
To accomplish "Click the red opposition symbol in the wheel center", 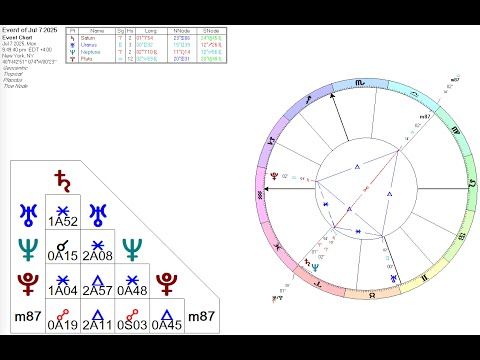I will pyautogui.click(x=366, y=189).
